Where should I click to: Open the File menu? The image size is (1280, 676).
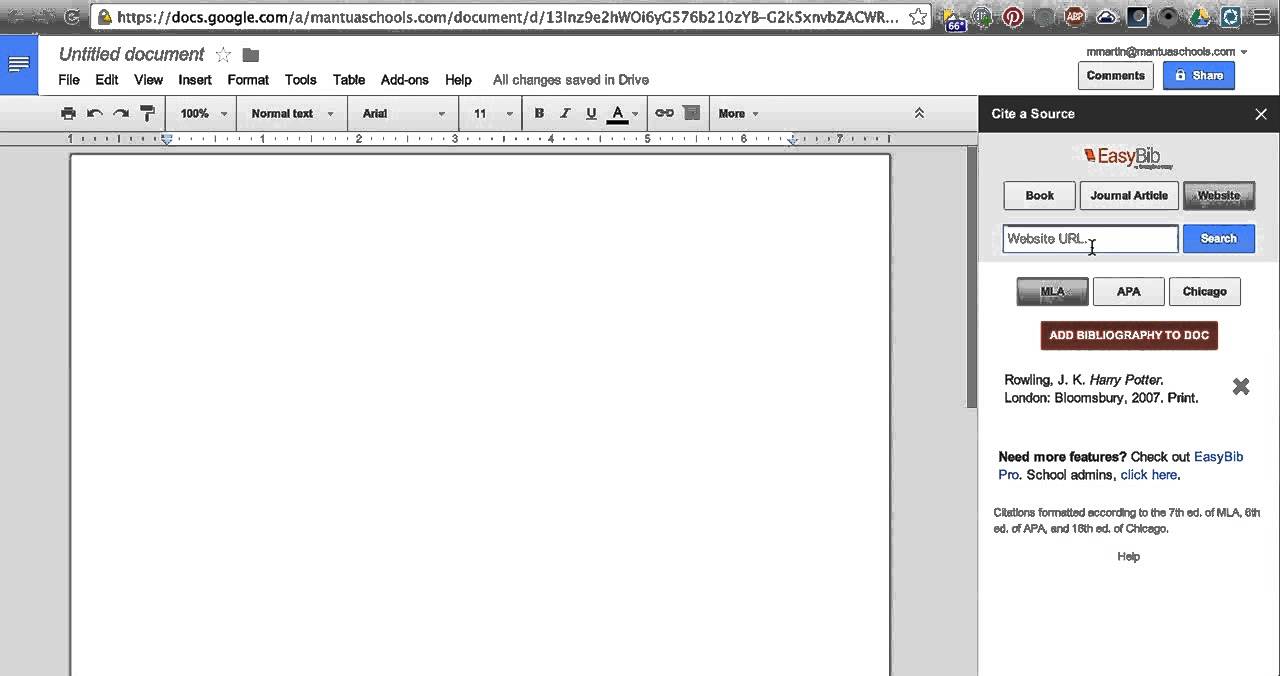tap(69, 80)
